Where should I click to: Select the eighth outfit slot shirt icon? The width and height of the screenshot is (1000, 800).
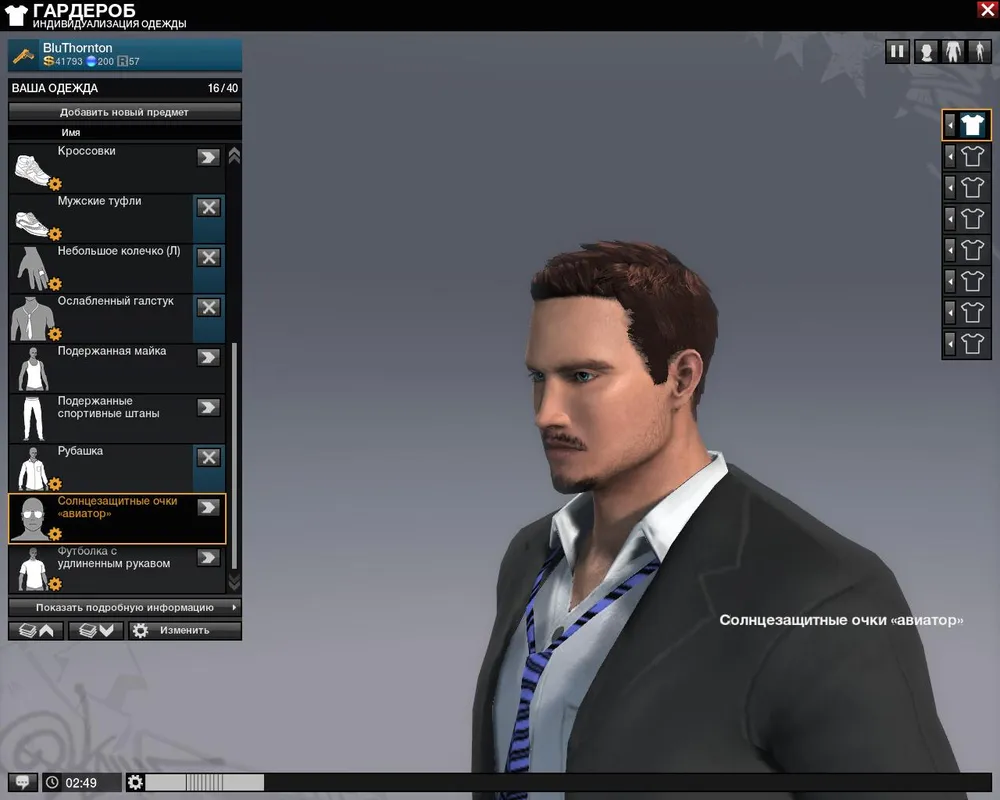(973, 344)
